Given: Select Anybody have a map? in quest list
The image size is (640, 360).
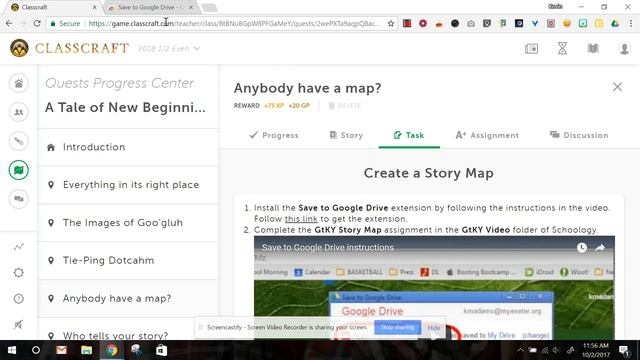Looking at the screenshot, I should coord(128,298).
